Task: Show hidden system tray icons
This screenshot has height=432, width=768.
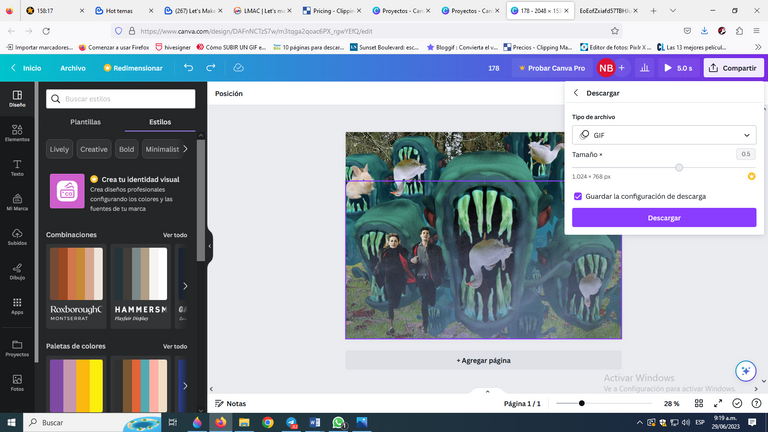Action: click(639, 422)
